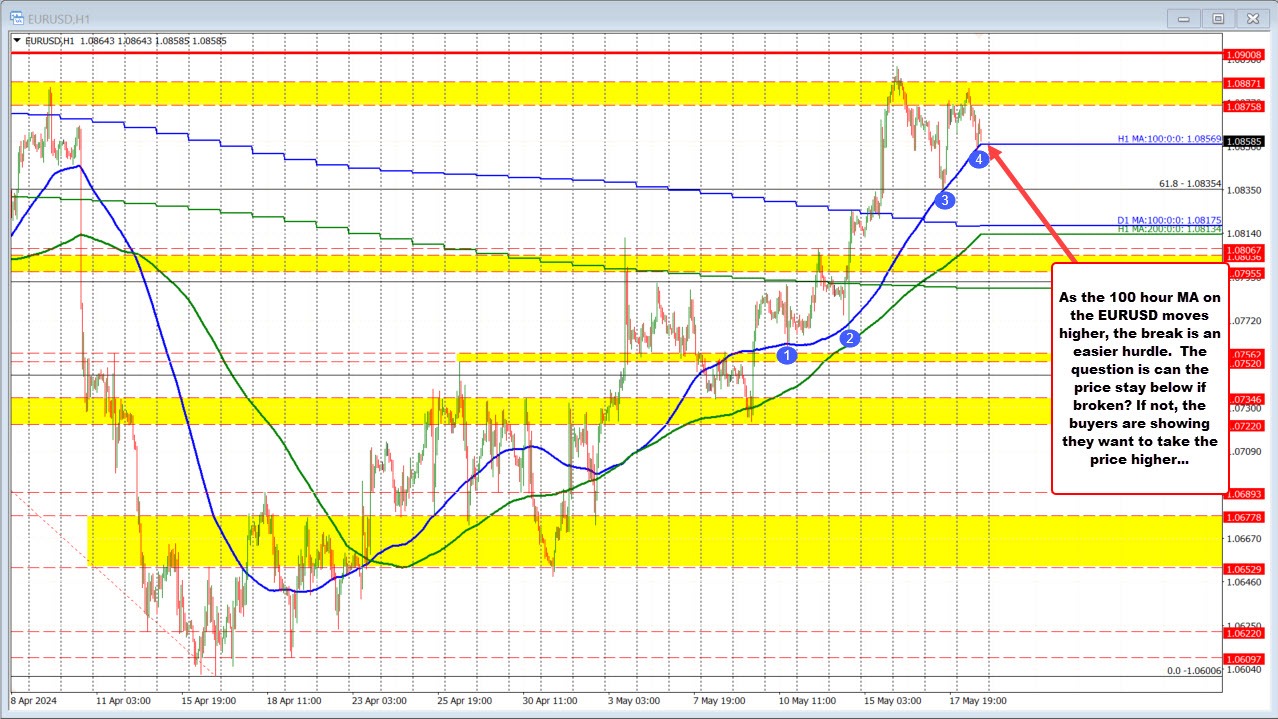Click the restore window icon

(x=1217, y=17)
